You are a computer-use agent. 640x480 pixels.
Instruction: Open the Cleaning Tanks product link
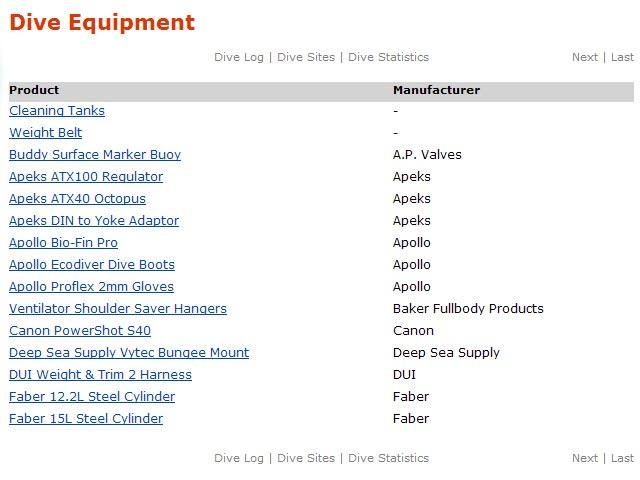pos(57,111)
